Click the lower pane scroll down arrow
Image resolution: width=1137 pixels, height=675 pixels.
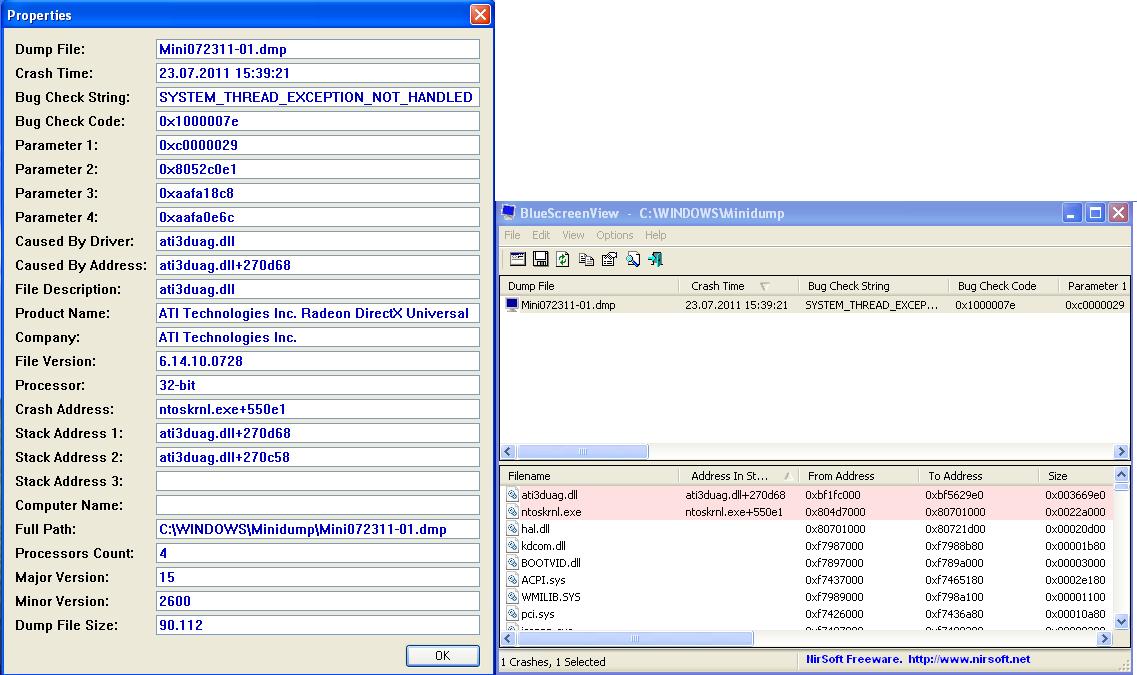click(1121, 621)
